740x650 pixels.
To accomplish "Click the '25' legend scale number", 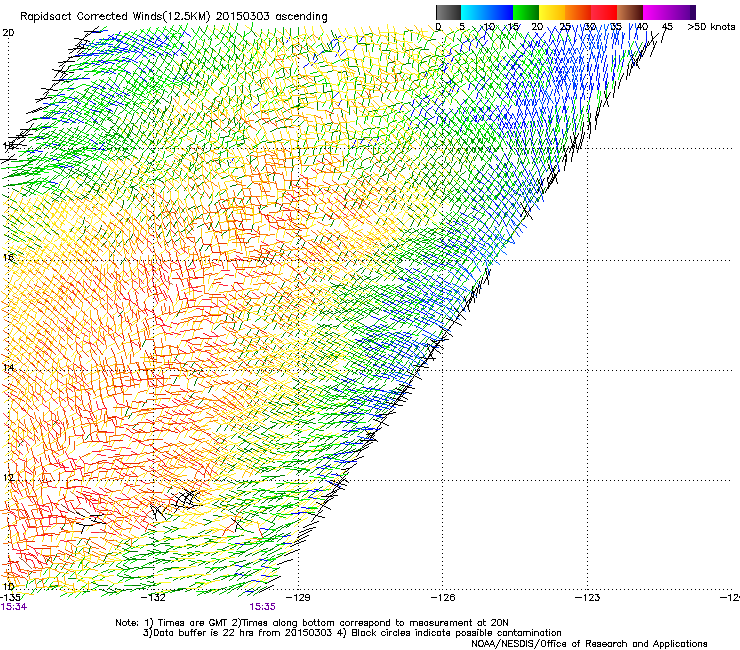I will 565,27.
